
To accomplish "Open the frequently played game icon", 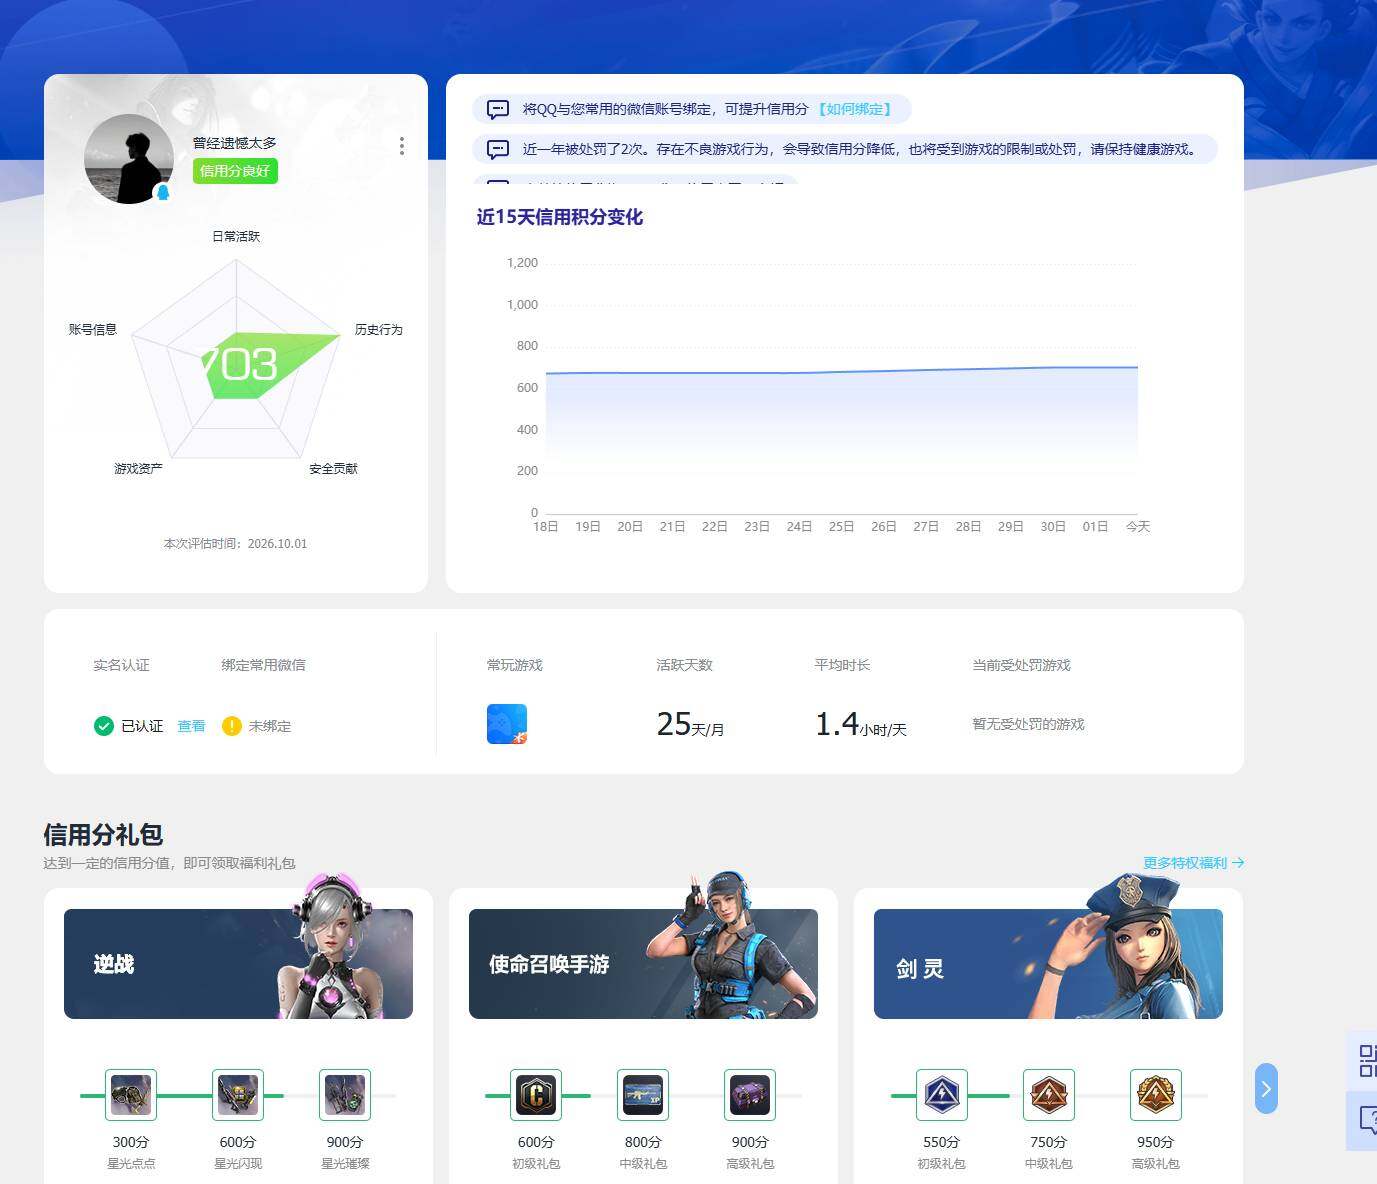I will click(x=507, y=724).
